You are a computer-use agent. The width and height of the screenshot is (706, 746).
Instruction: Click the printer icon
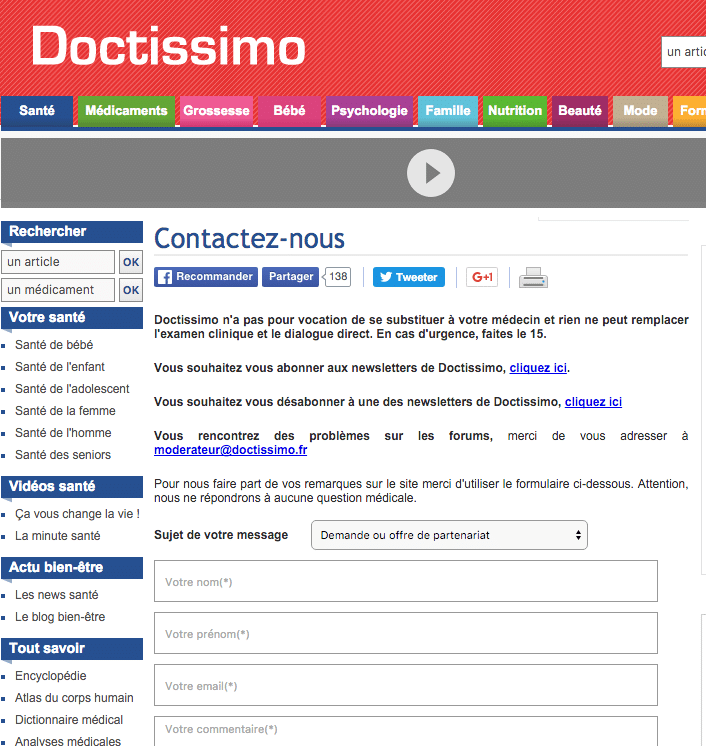coord(533,277)
